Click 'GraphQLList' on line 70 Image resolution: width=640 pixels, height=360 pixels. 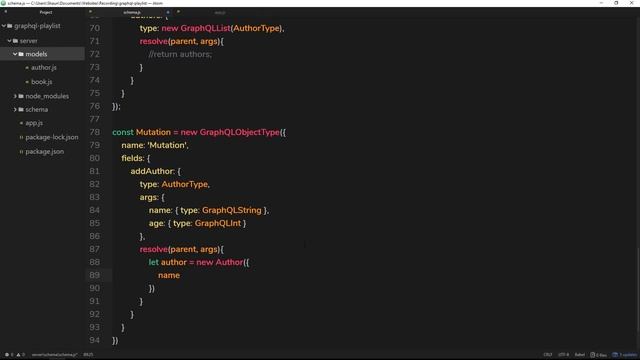click(x=205, y=28)
